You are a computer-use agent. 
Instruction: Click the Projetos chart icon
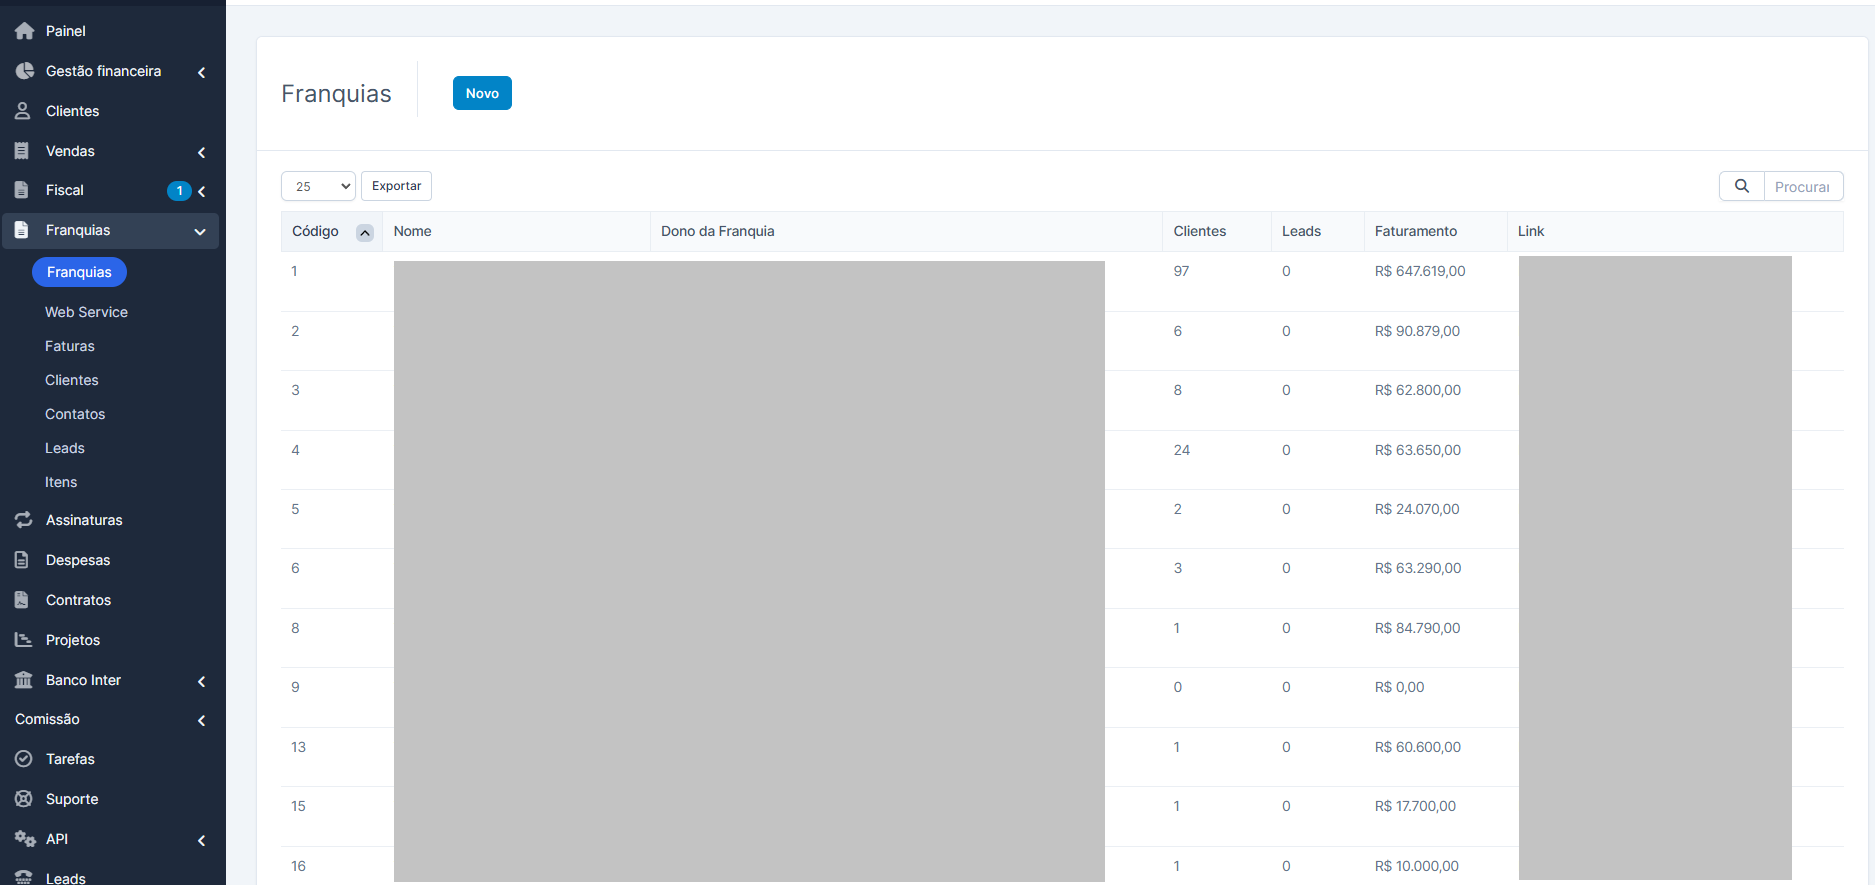24,640
